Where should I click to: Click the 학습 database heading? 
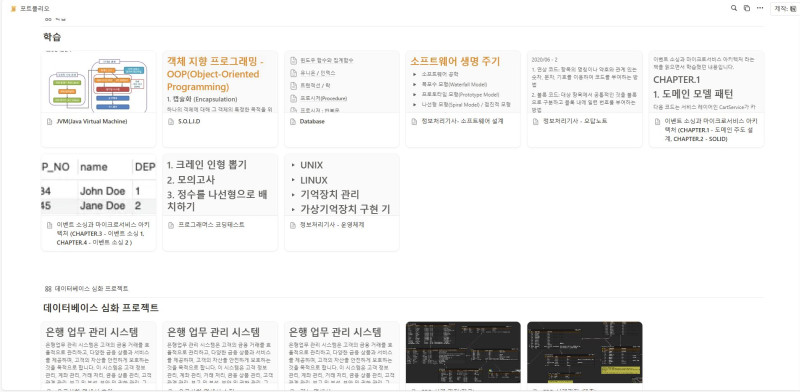(x=53, y=37)
